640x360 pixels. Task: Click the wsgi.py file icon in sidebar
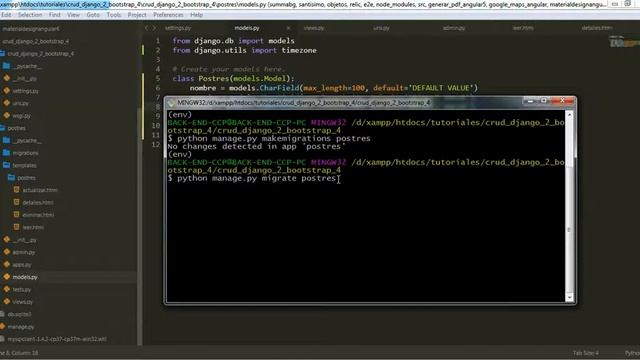(7, 116)
